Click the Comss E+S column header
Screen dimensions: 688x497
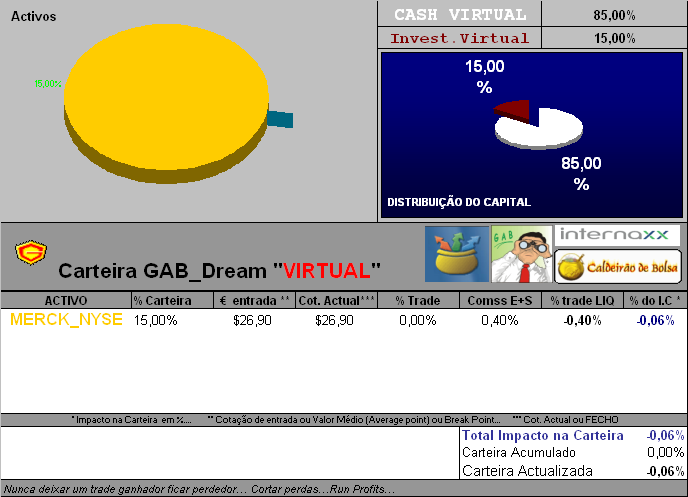tap(500, 300)
